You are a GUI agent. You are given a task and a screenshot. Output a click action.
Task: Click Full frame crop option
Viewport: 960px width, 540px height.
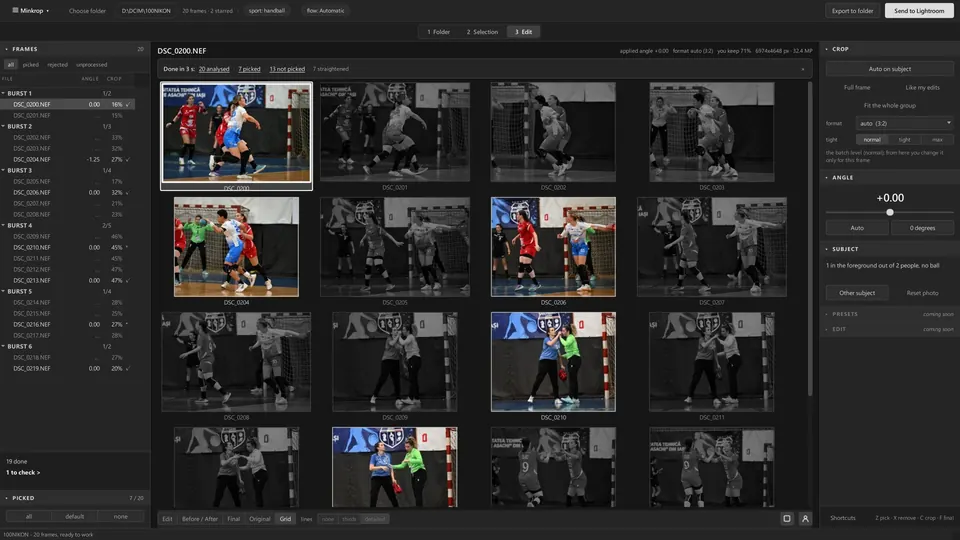click(x=857, y=88)
